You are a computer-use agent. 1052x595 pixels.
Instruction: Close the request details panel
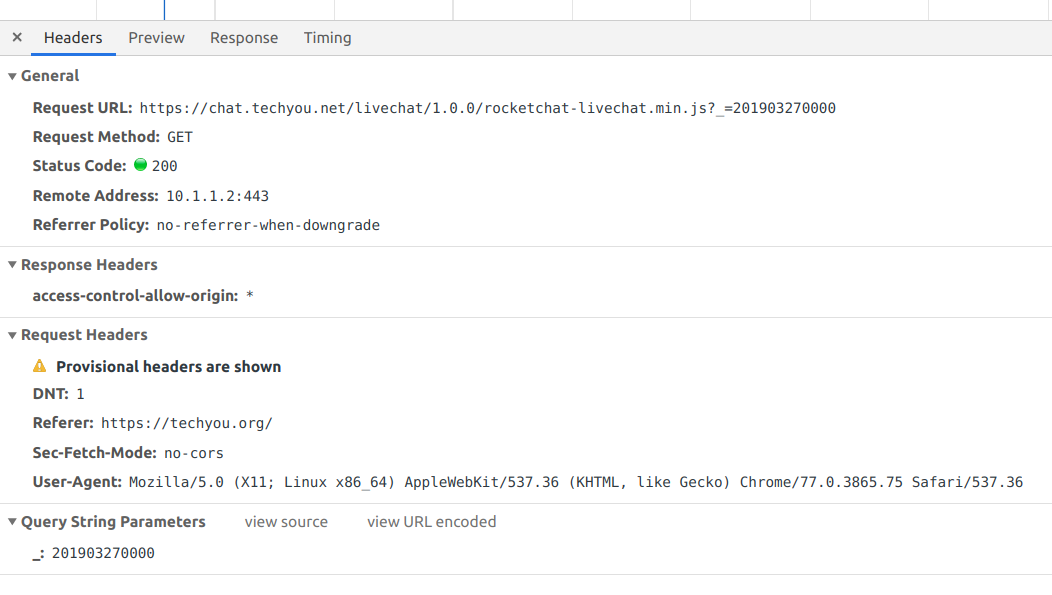click(15, 37)
